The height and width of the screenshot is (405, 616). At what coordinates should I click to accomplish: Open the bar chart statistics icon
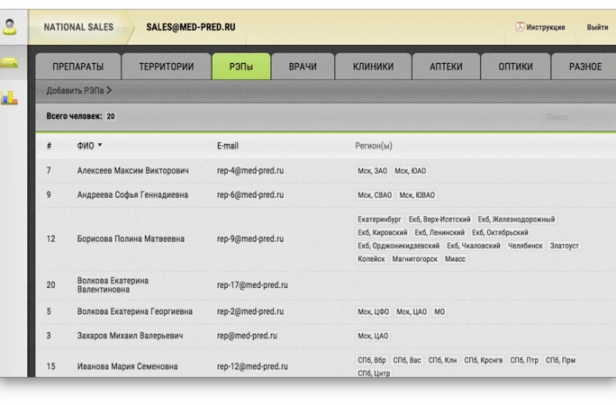(11, 97)
